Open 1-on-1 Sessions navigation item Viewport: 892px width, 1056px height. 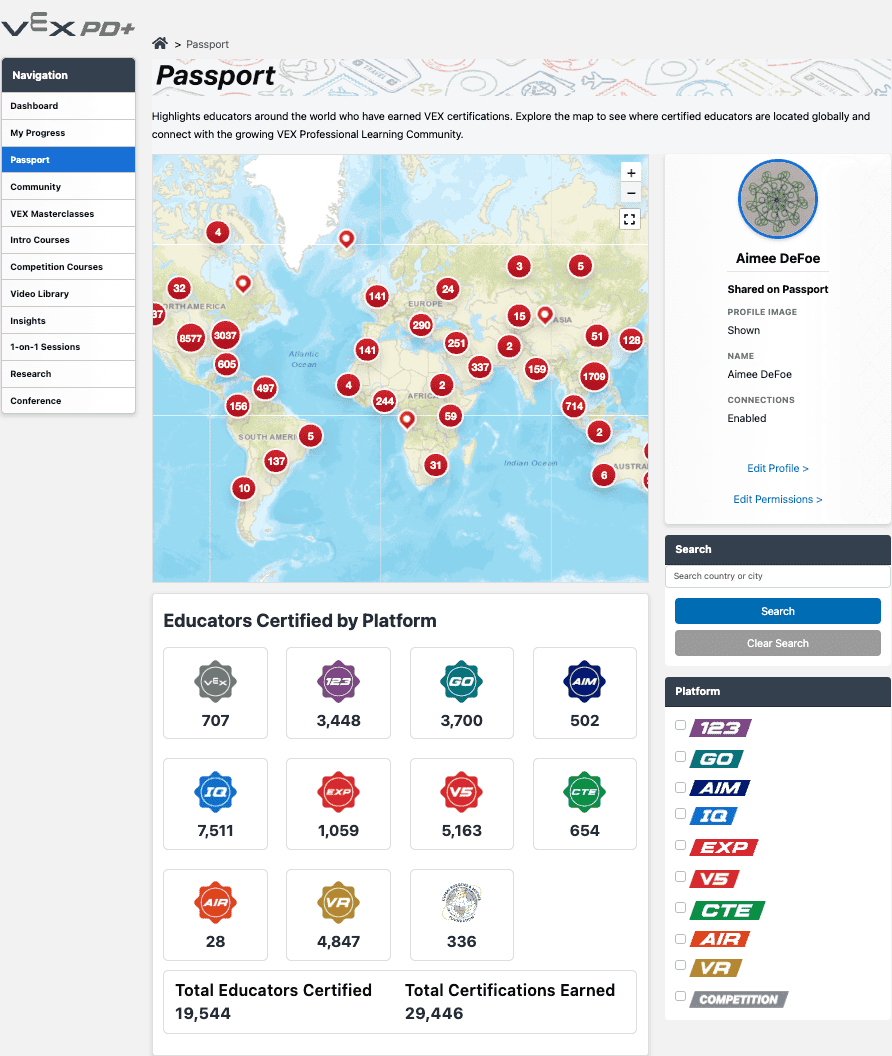[68, 347]
